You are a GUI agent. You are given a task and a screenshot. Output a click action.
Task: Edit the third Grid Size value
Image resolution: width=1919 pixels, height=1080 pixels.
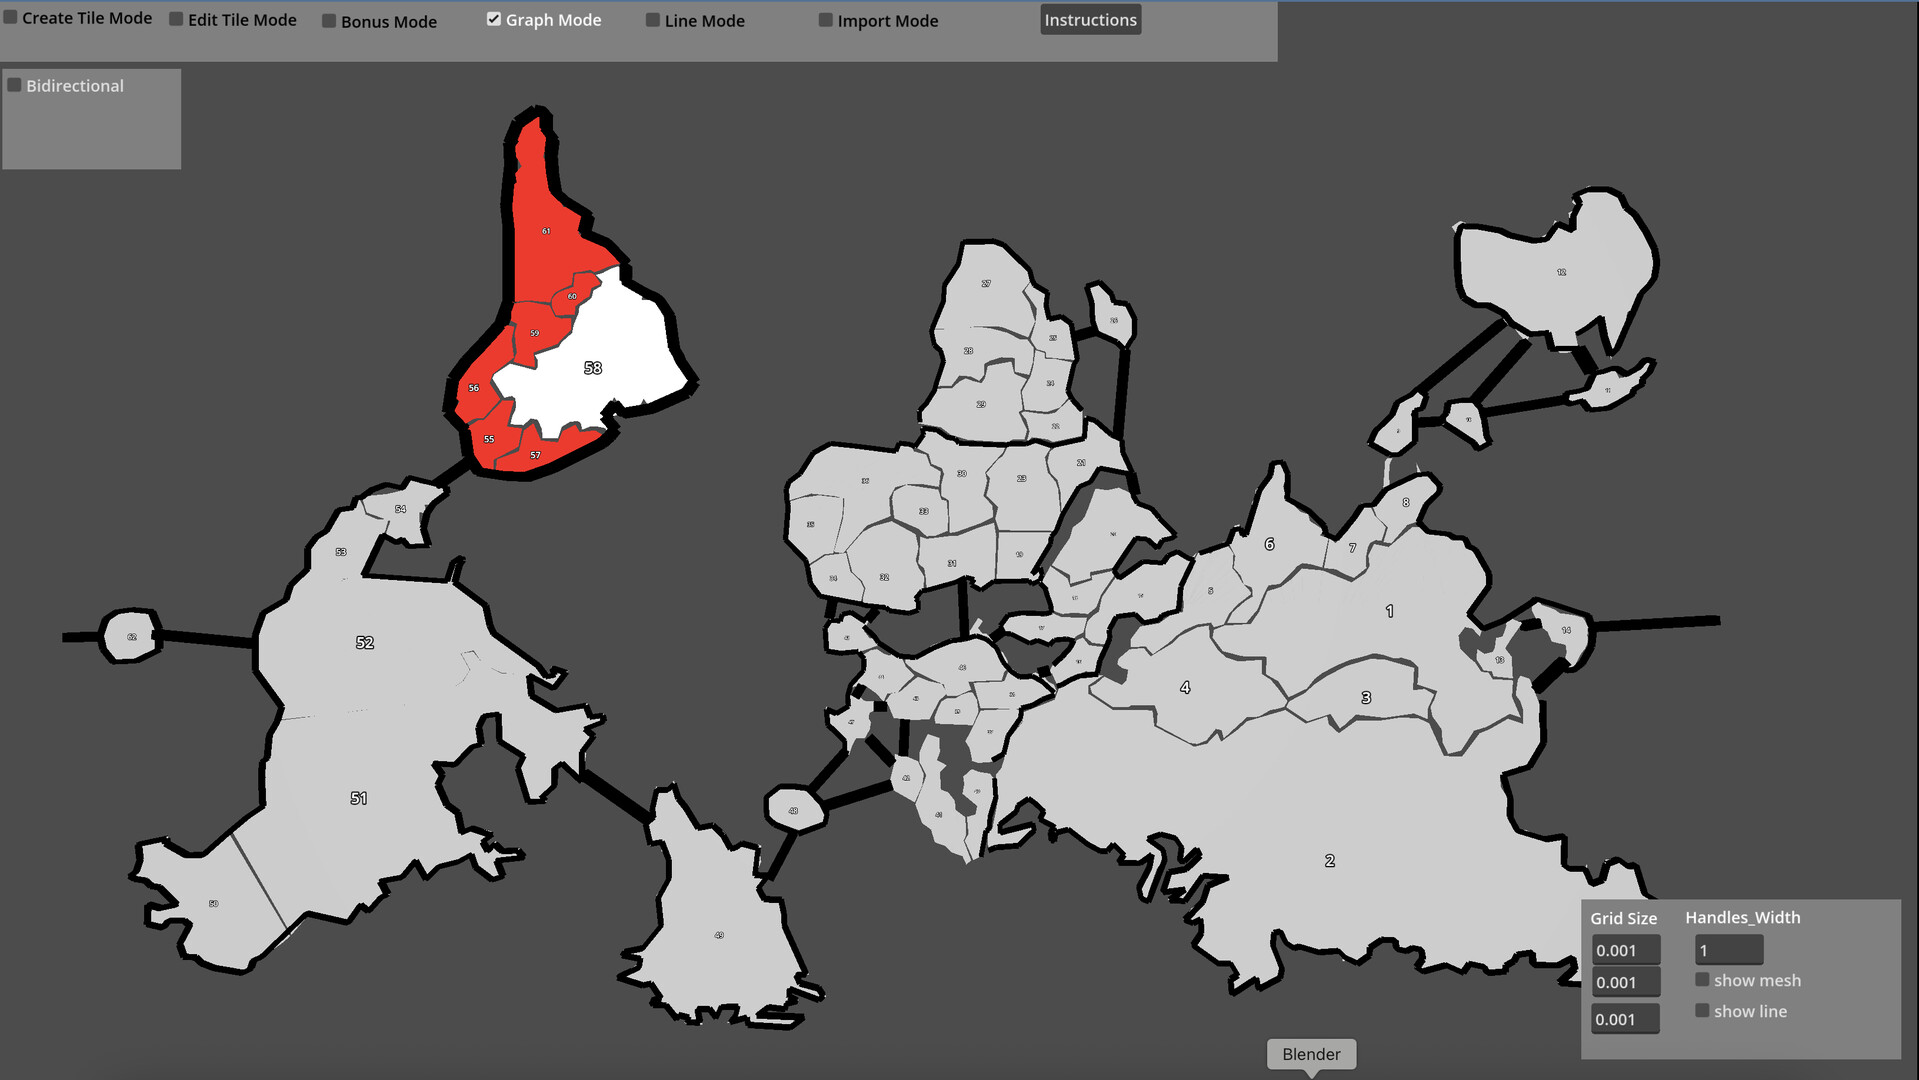pos(1625,1018)
